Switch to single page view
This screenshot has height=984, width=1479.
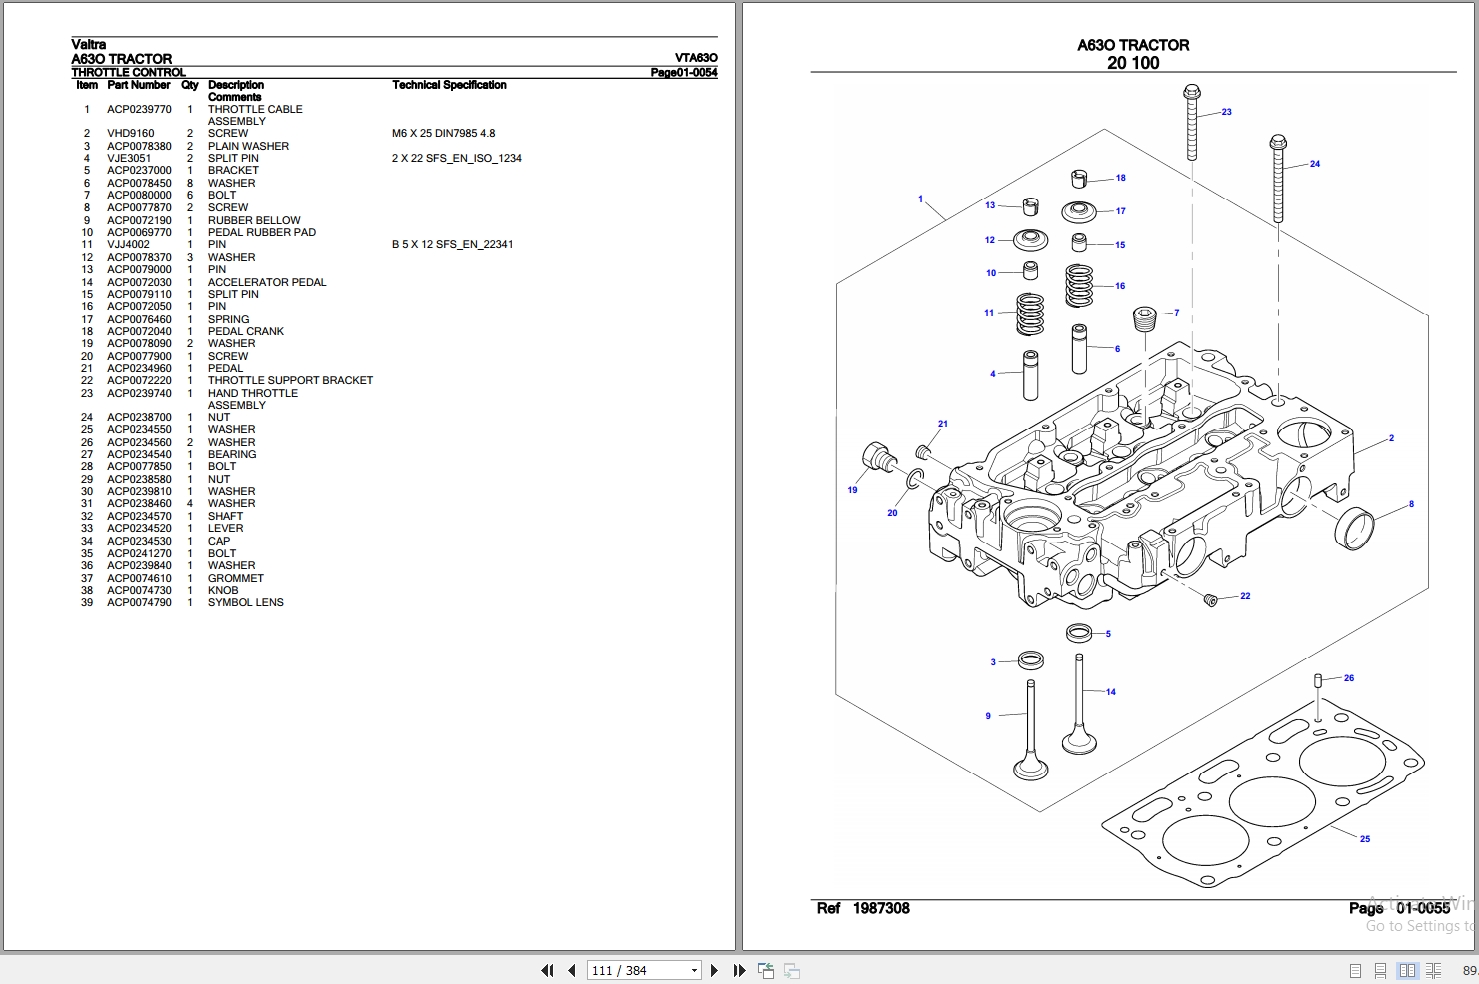1356,970
